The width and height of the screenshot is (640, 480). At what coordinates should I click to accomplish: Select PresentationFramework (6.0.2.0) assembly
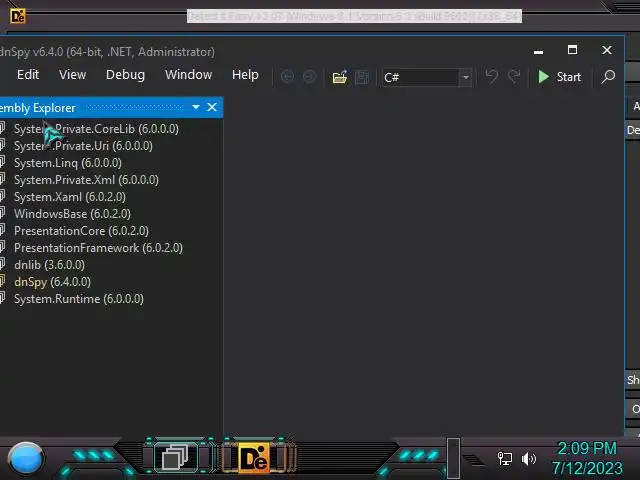(98, 248)
